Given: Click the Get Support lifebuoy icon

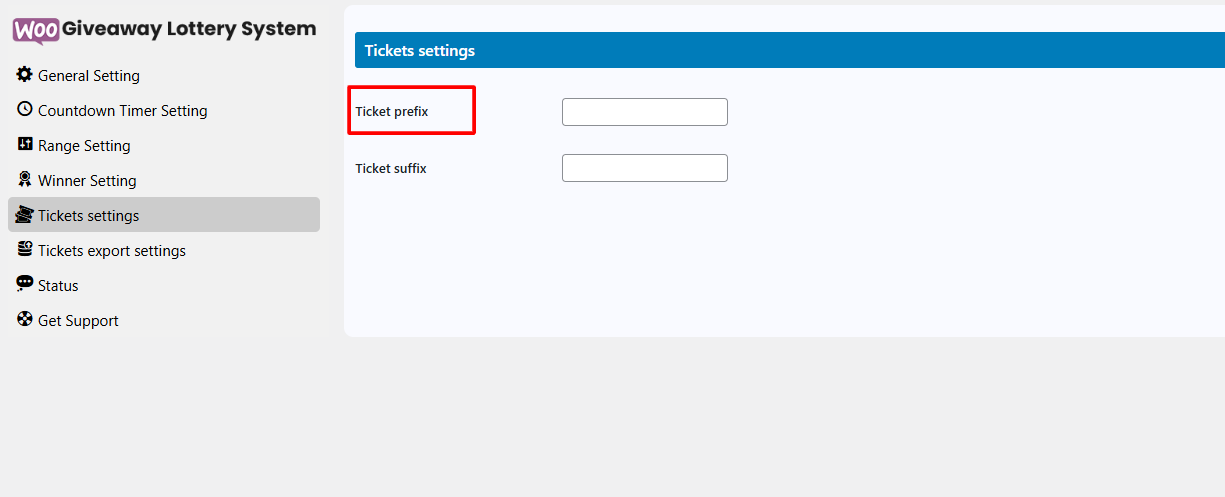Looking at the screenshot, I should tap(25, 320).
